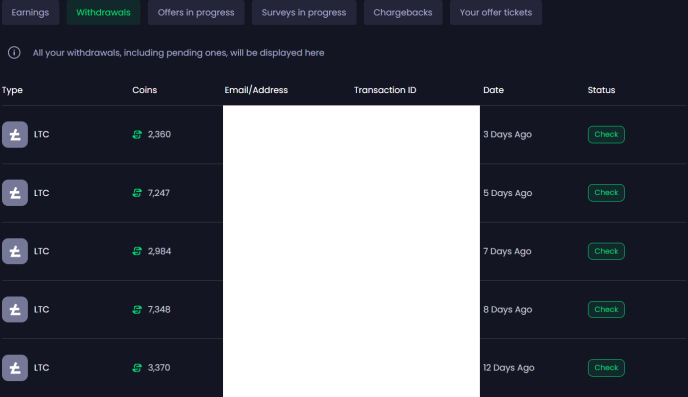Click the Coins column header
This screenshot has height=397, width=688.
tap(144, 90)
